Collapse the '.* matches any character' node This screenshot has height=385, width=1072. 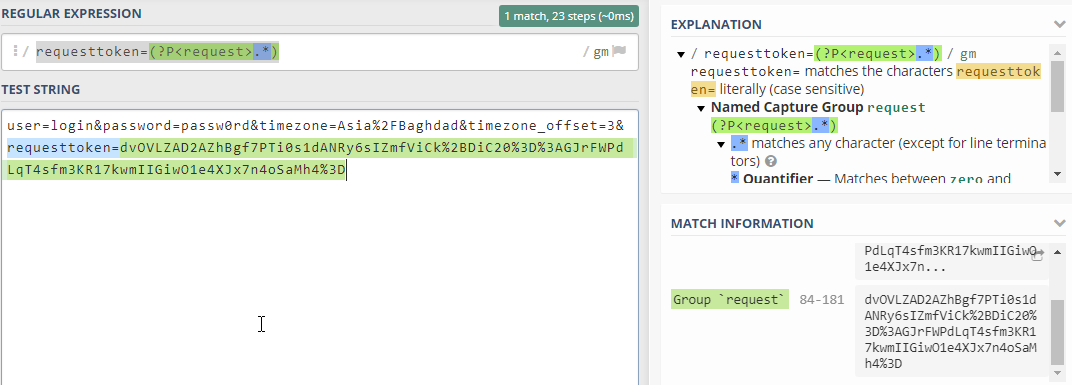click(x=721, y=144)
